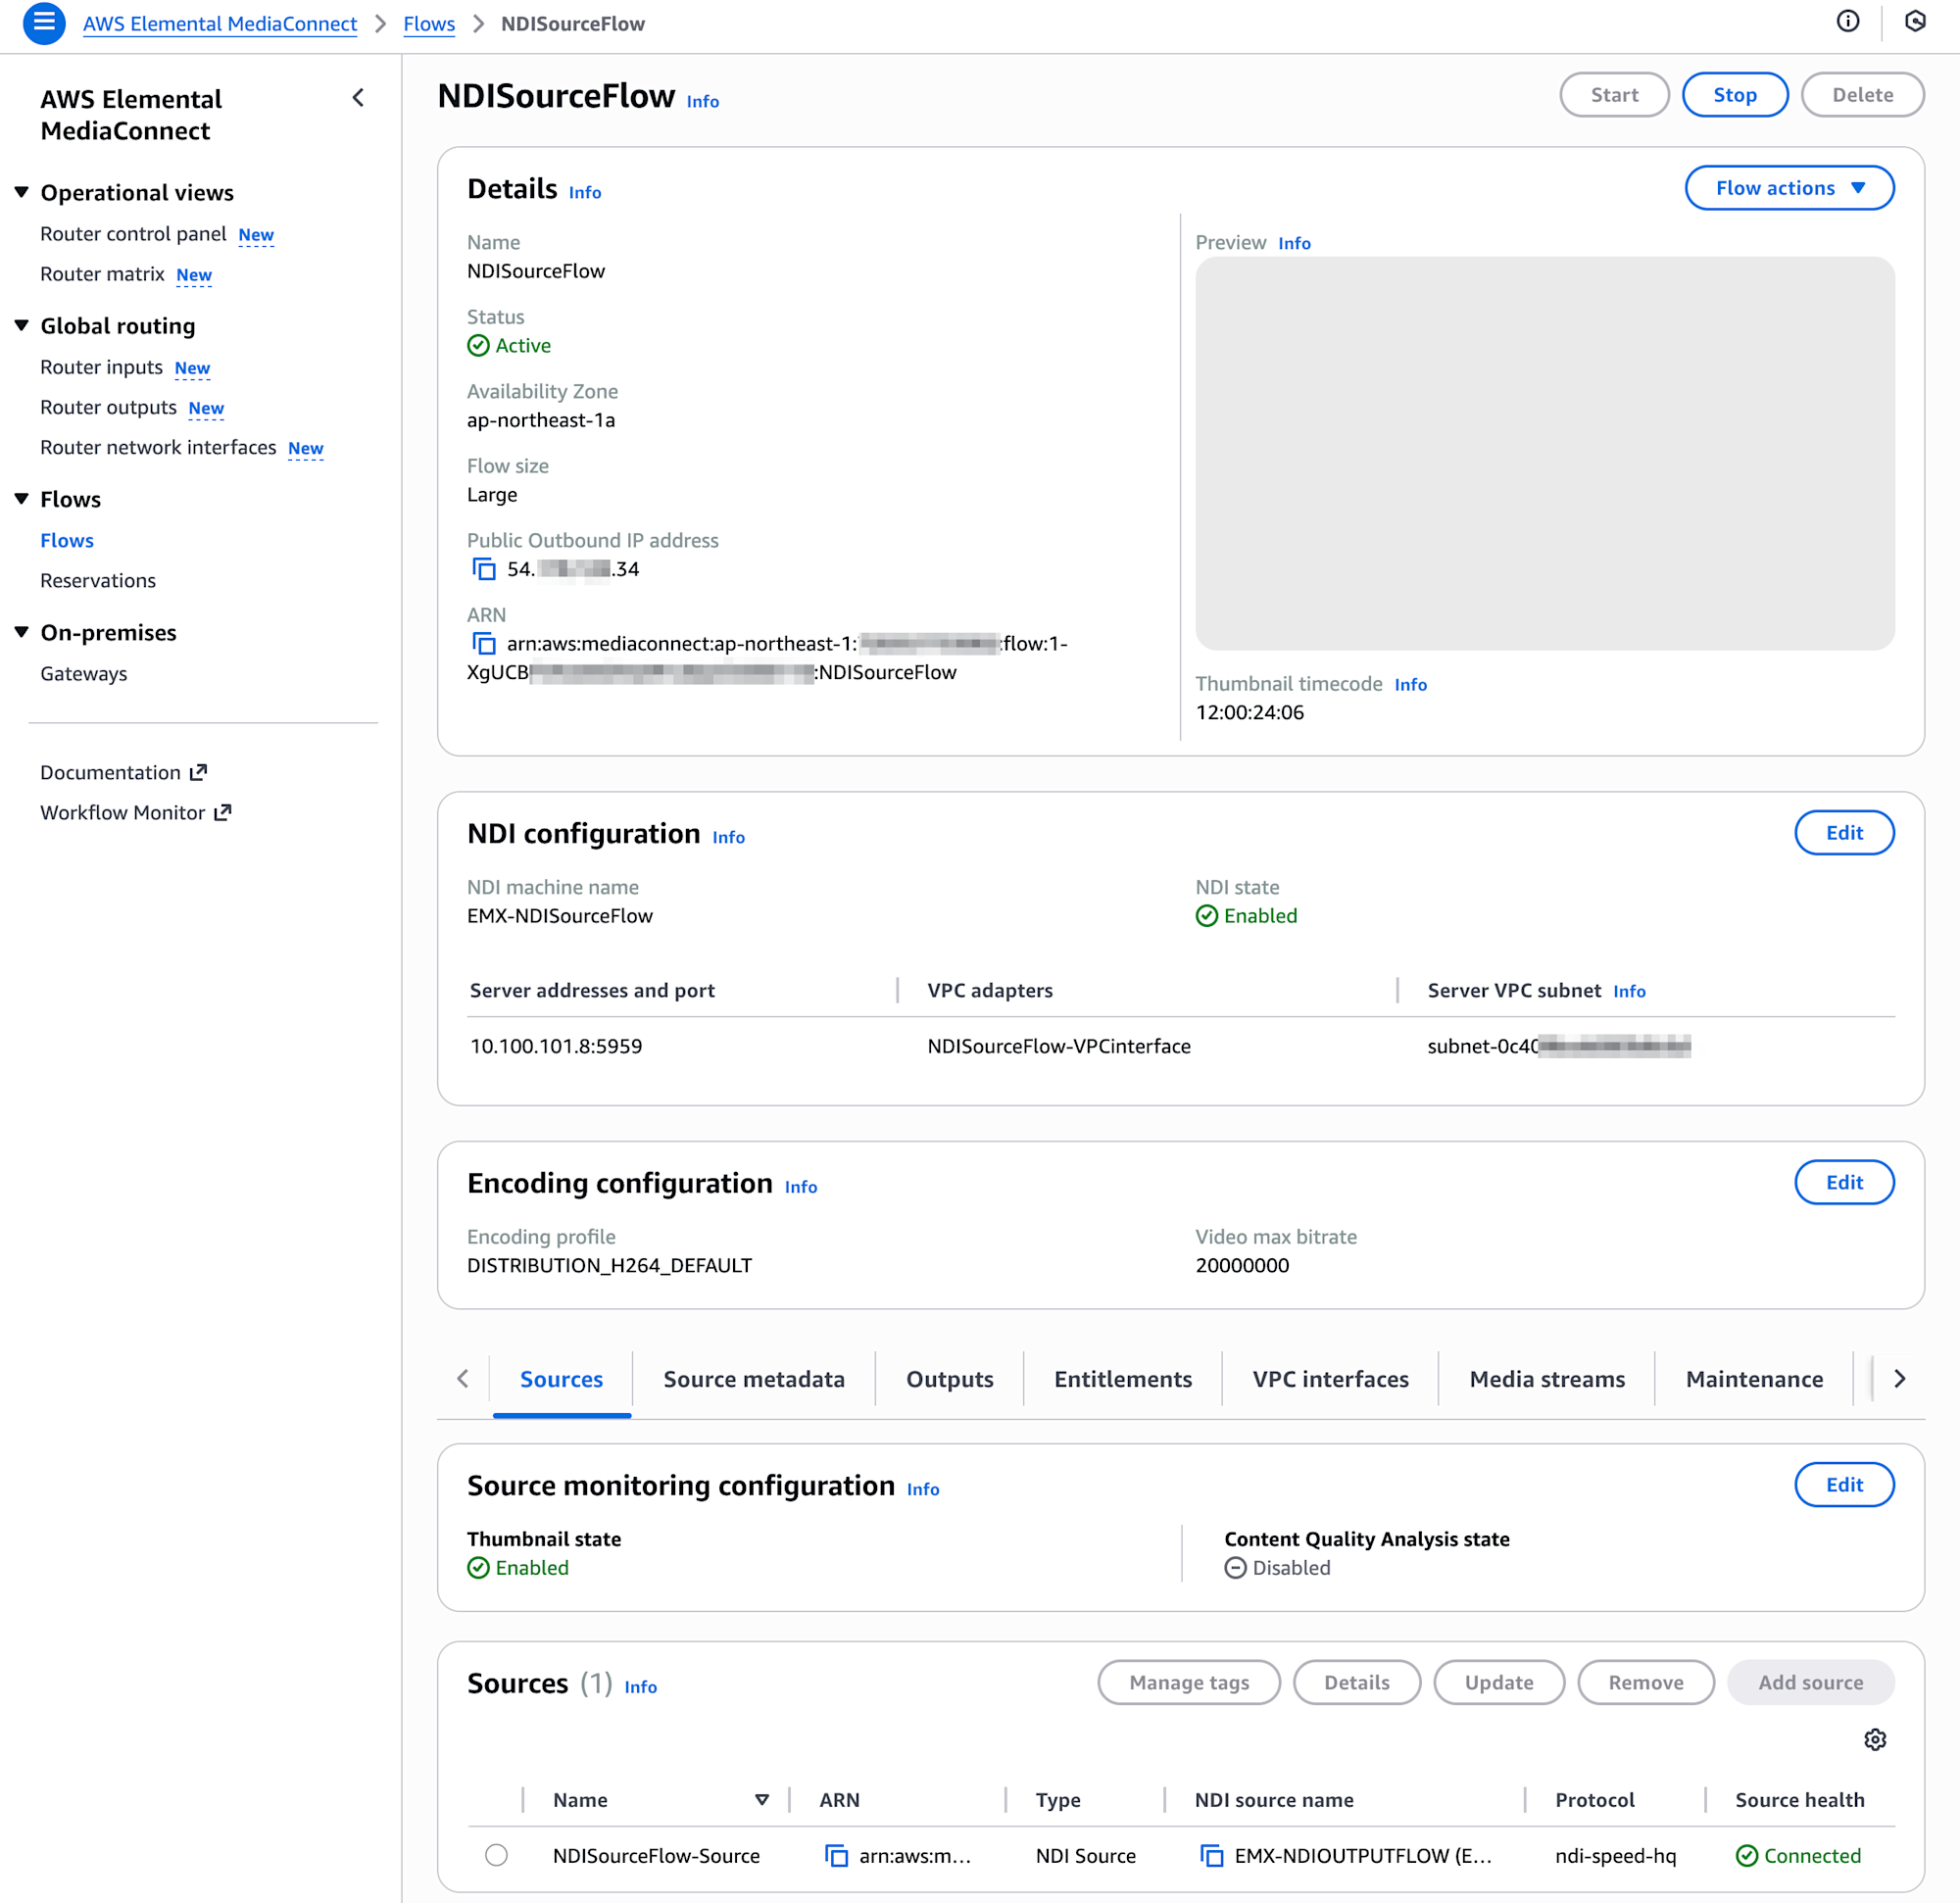This screenshot has height=1903, width=1960.
Task: Click the Stop flow button
Action: point(1734,95)
